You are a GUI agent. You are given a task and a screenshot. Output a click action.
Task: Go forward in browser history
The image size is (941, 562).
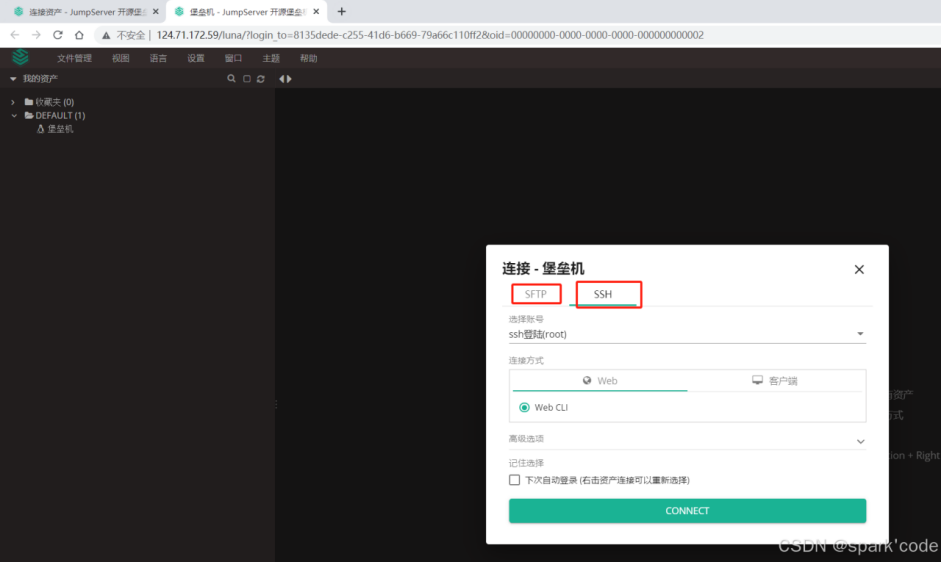click(x=37, y=35)
